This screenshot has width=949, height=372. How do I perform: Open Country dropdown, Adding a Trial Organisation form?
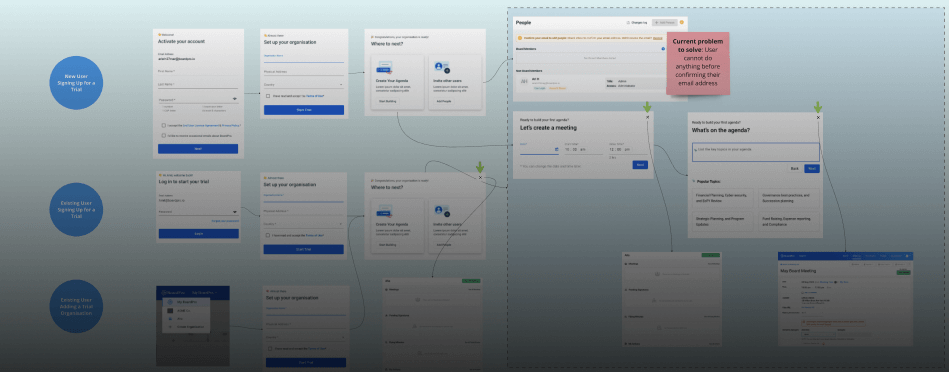tap(306, 338)
